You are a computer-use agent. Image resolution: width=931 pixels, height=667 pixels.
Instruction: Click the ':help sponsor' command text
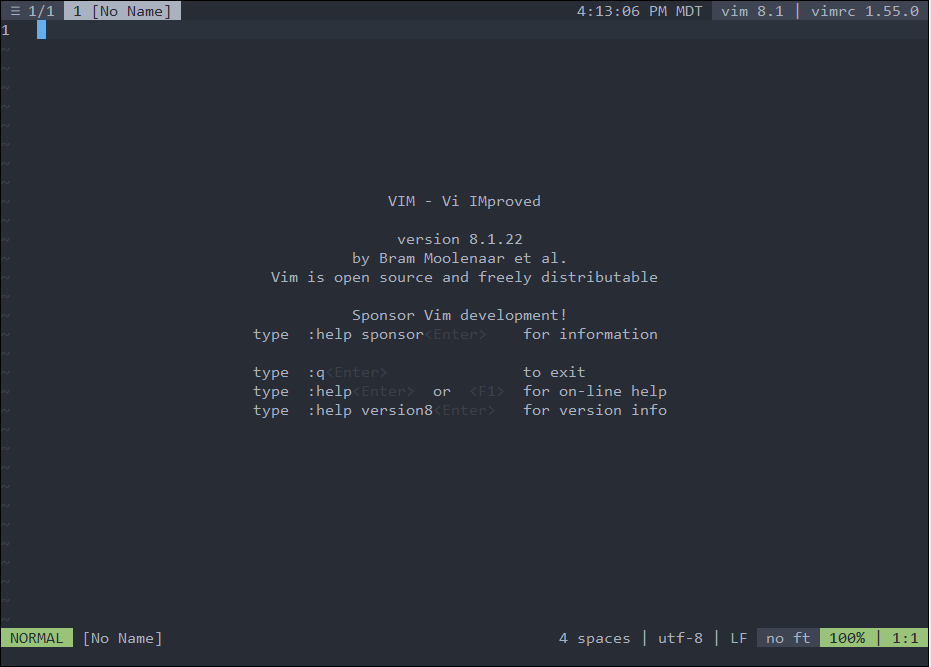(x=365, y=334)
